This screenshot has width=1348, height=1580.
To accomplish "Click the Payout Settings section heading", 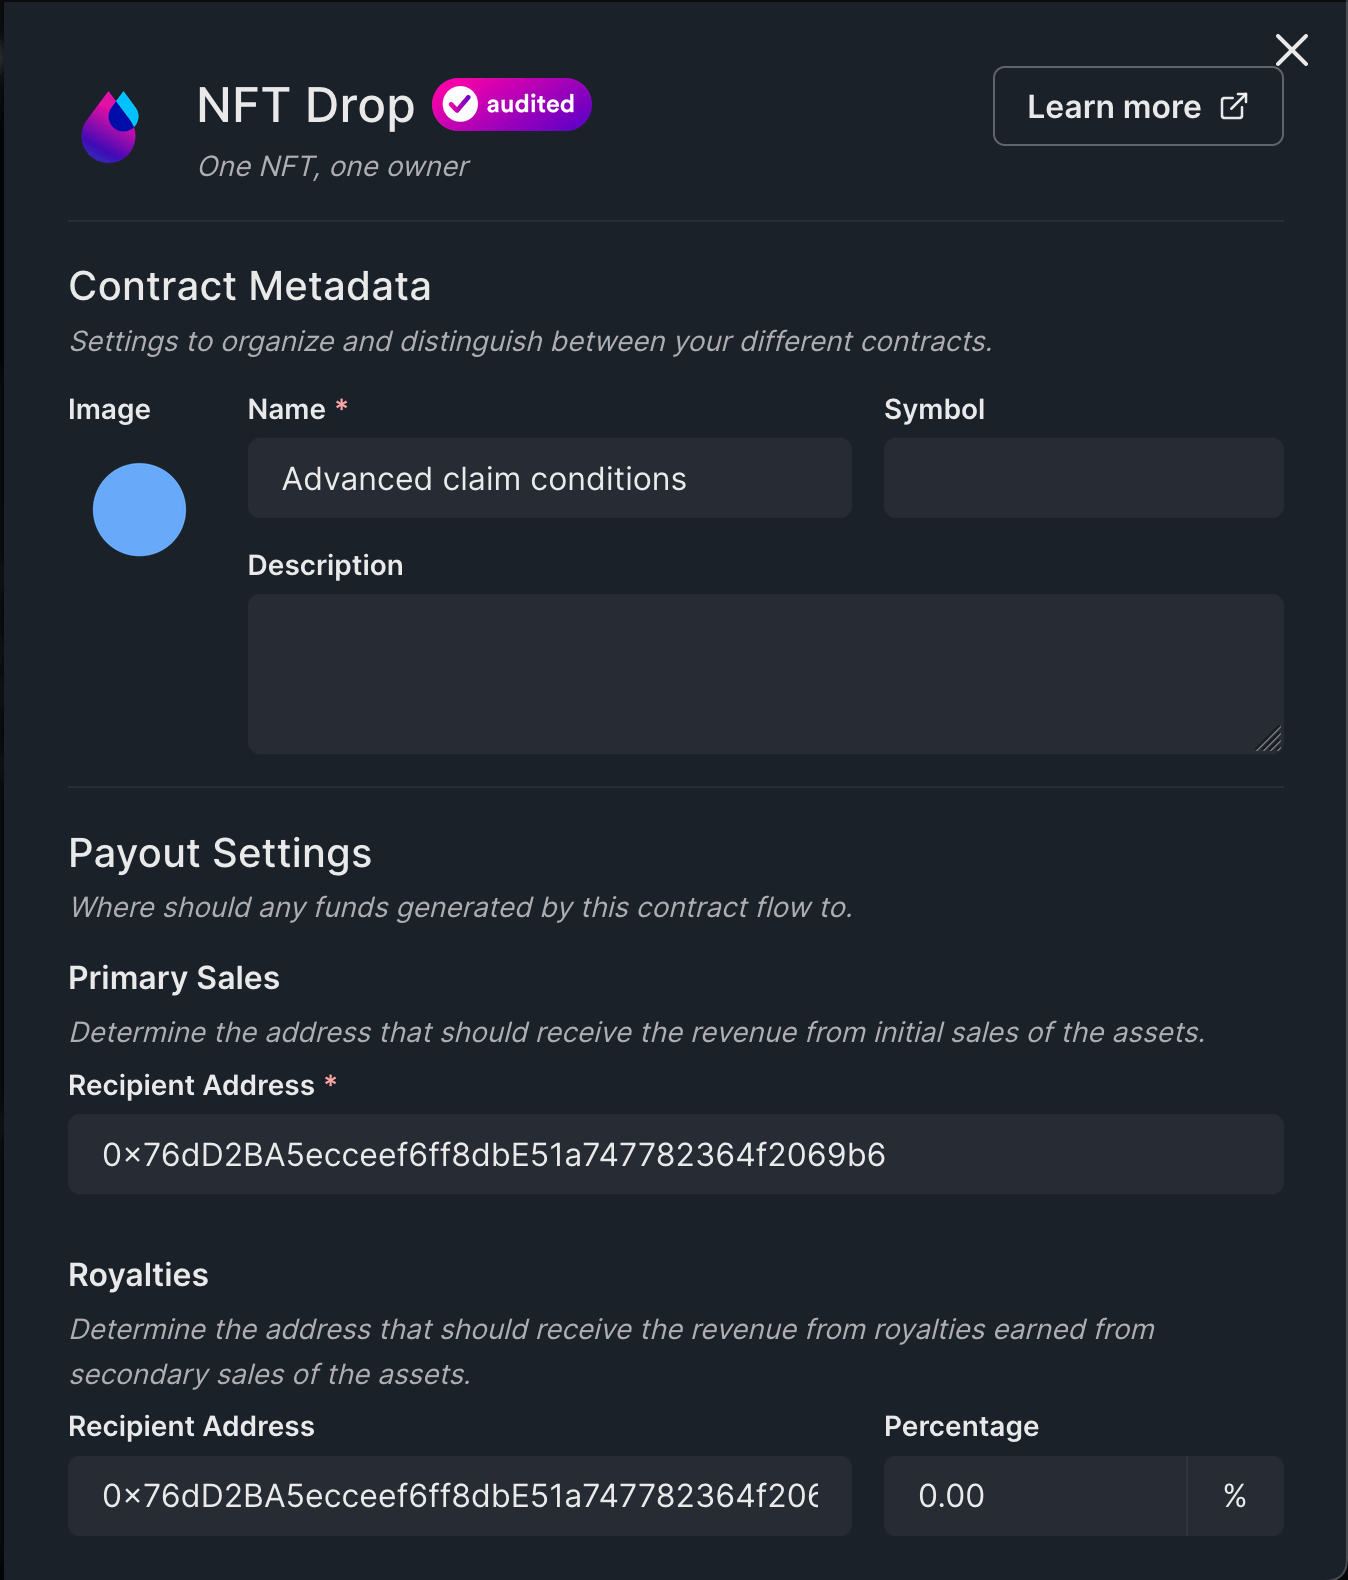I will [x=219, y=854].
